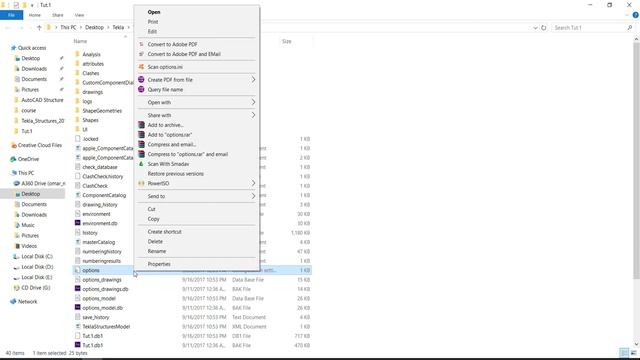The height and width of the screenshot is (360, 640).
Task: Choose Cut from context menu
Action: click(151, 209)
